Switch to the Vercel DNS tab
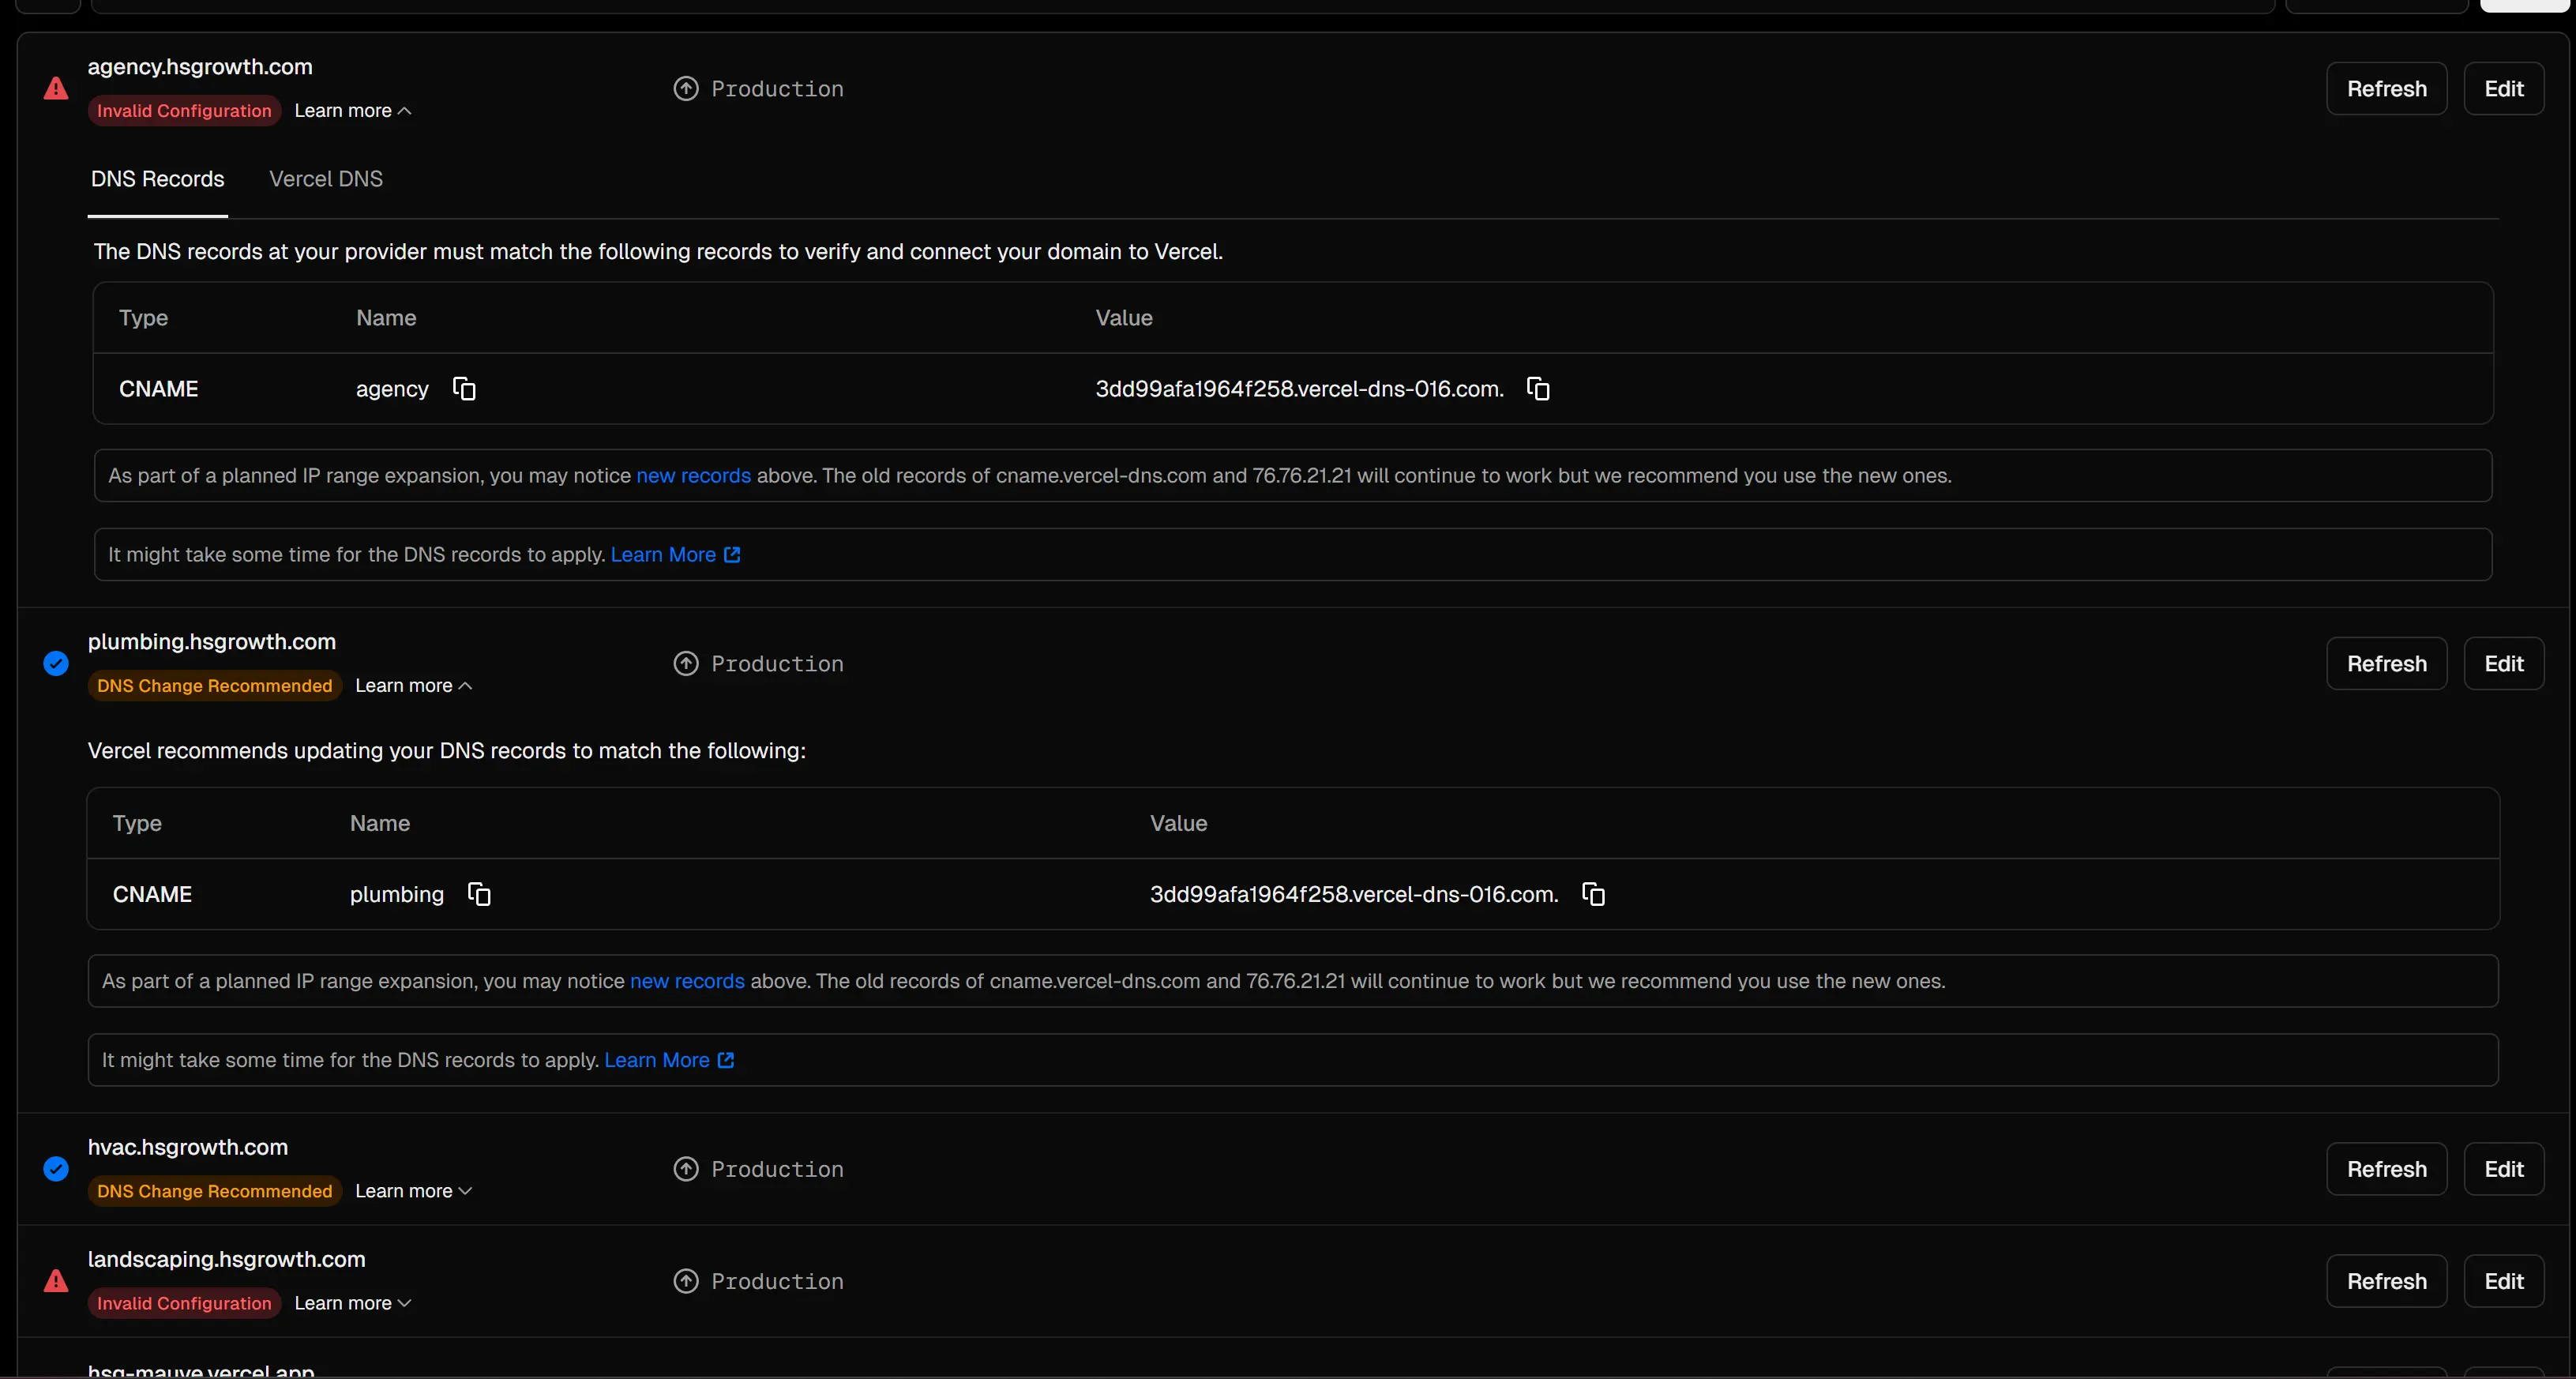 (326, 179)
